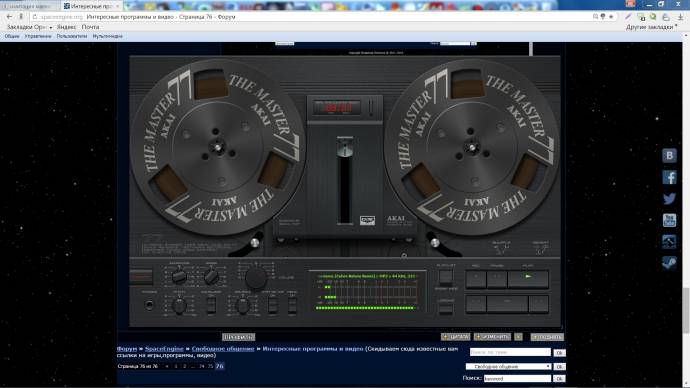Click the wide STOP button on the tape deck
Screen dimensions: 690x388
tap(507, 304)
